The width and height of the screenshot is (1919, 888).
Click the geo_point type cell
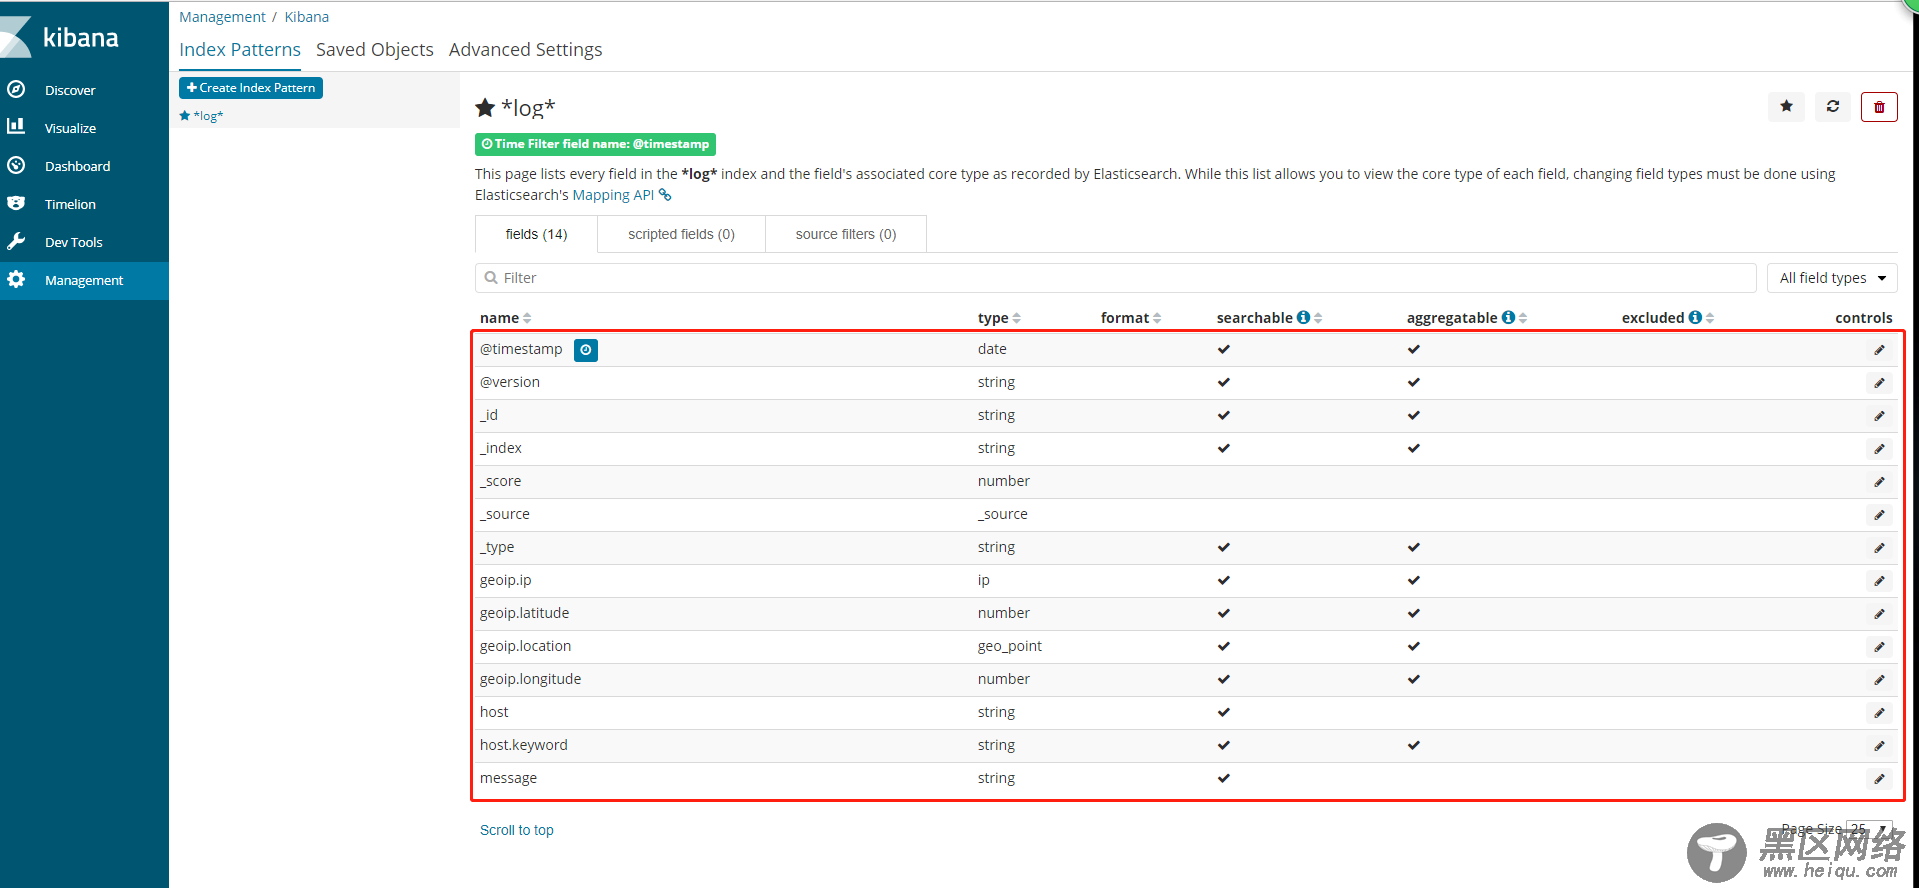point(1010,646)
